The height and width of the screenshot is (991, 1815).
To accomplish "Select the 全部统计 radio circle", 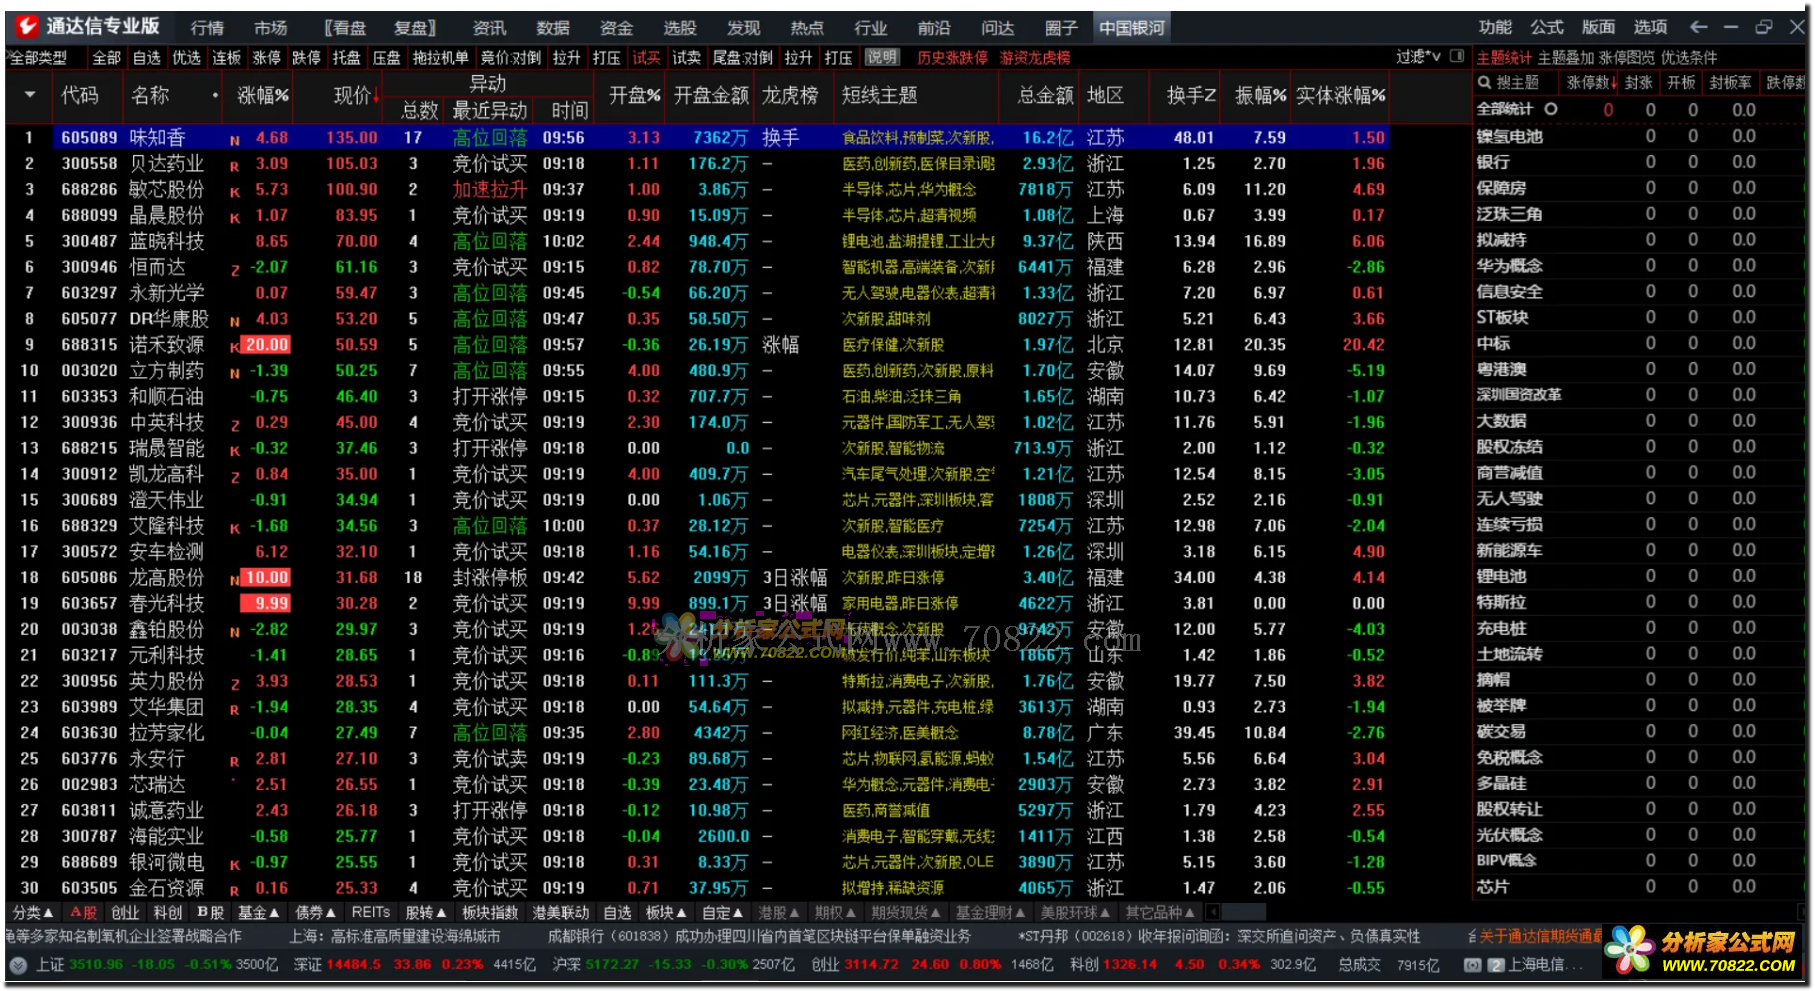I will point(1551,109).
